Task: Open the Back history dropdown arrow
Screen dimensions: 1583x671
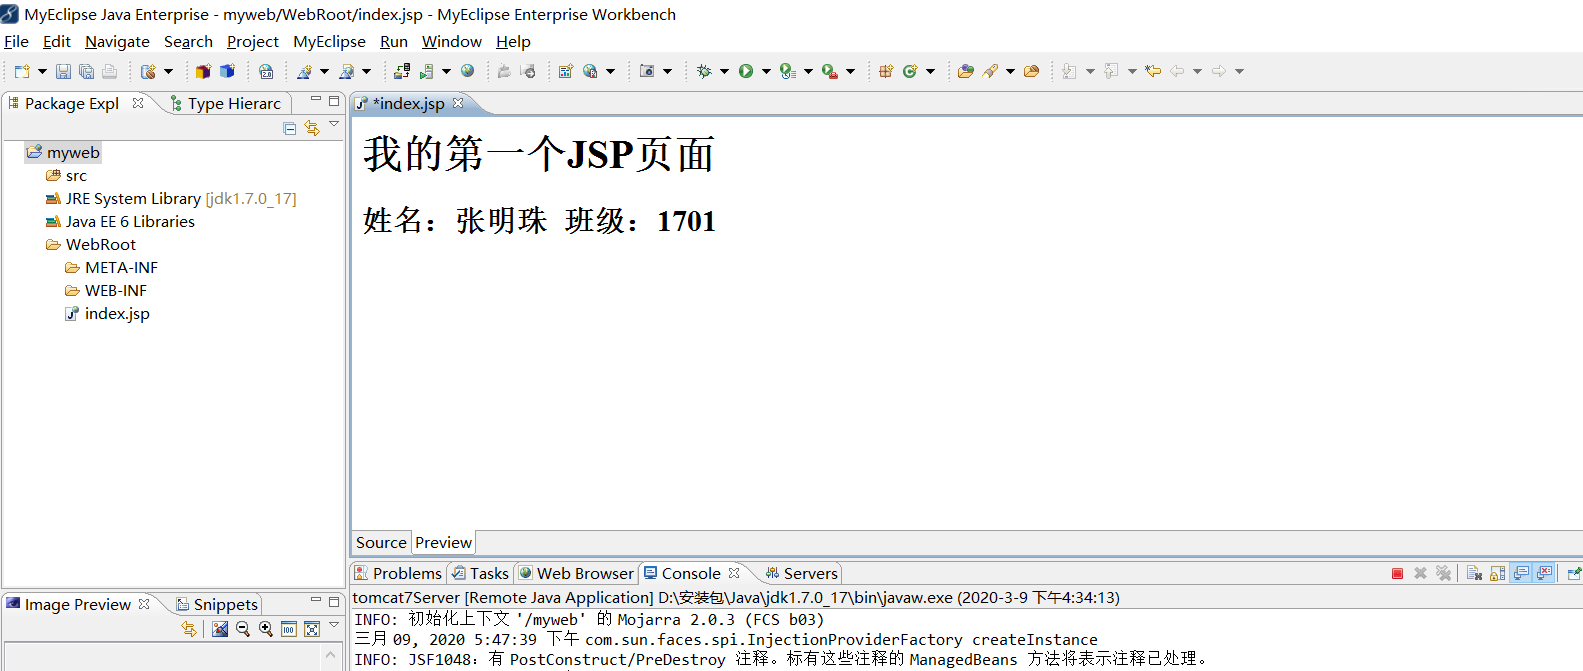Action: pyautogui.click(x=1197, y=71)
